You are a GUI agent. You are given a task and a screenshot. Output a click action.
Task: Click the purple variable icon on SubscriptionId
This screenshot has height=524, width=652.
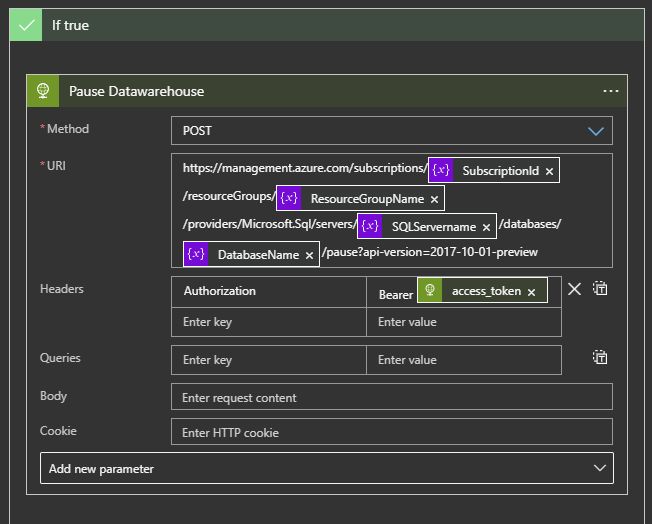(441, 170)
